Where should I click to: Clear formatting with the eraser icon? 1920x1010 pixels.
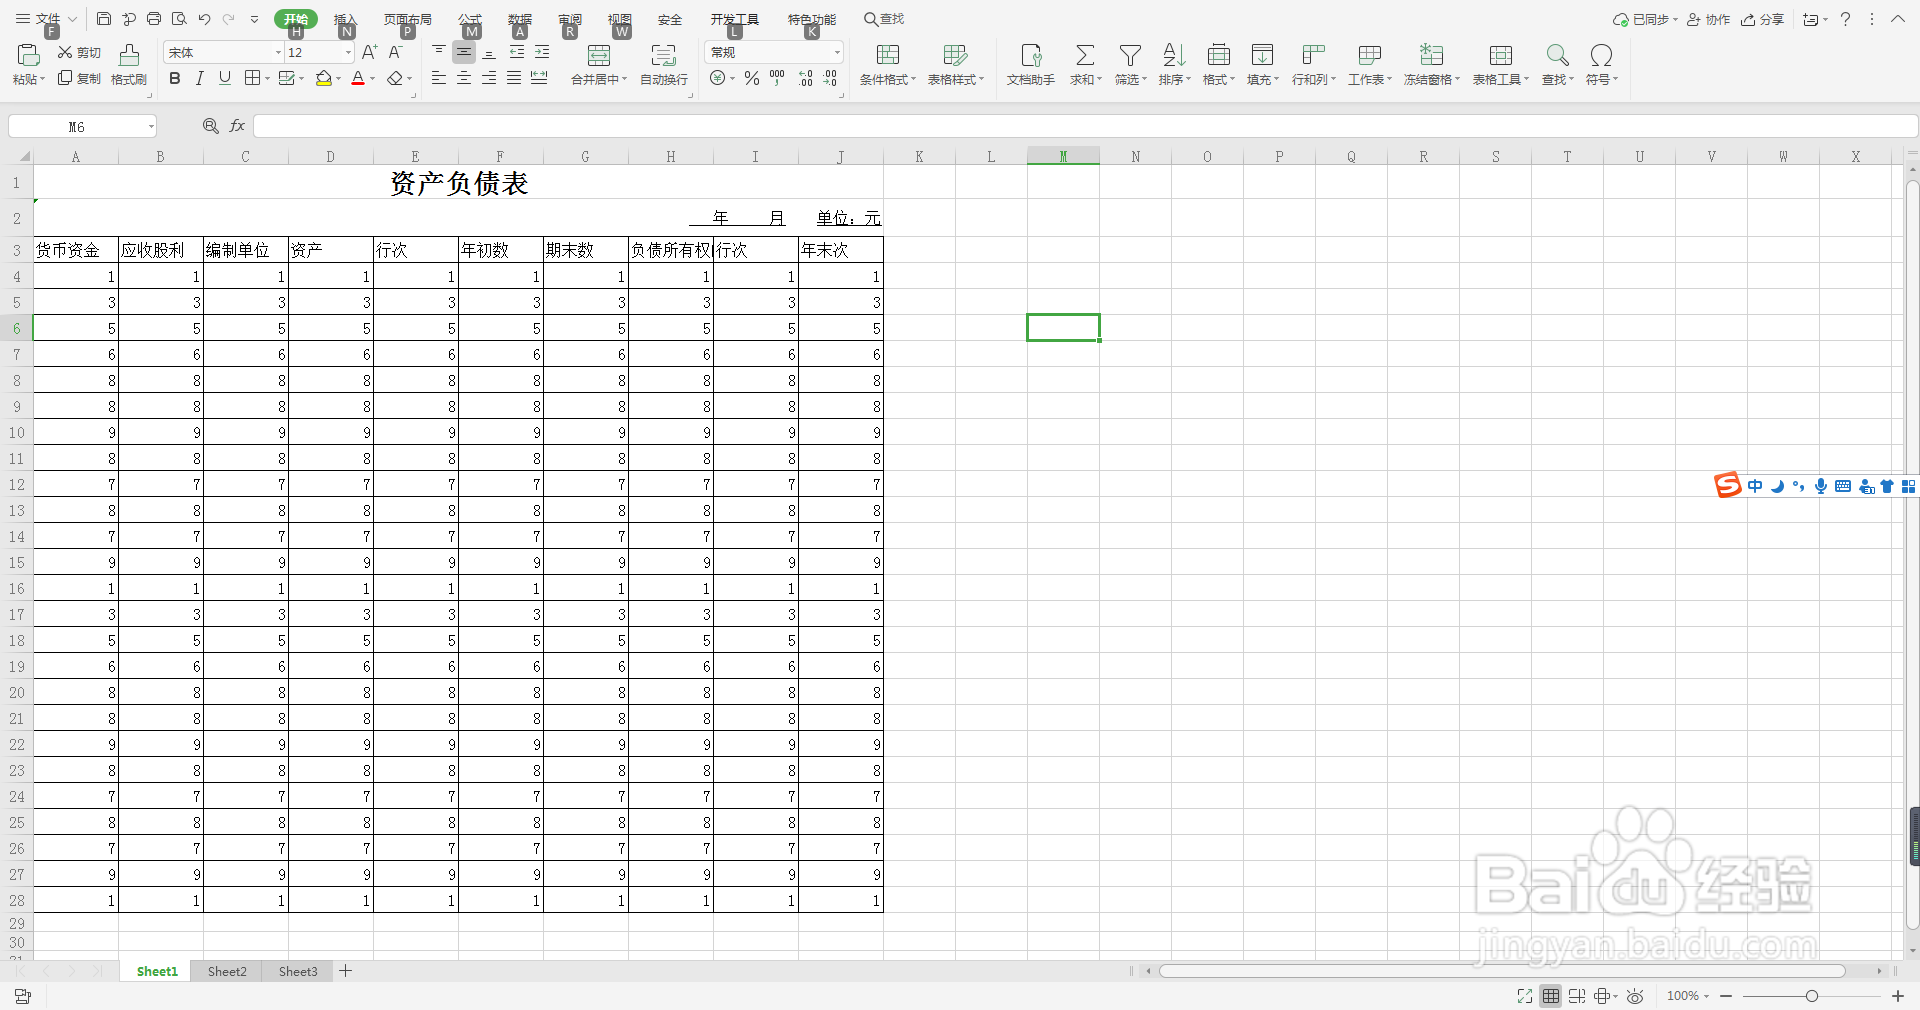click(395, 78)
